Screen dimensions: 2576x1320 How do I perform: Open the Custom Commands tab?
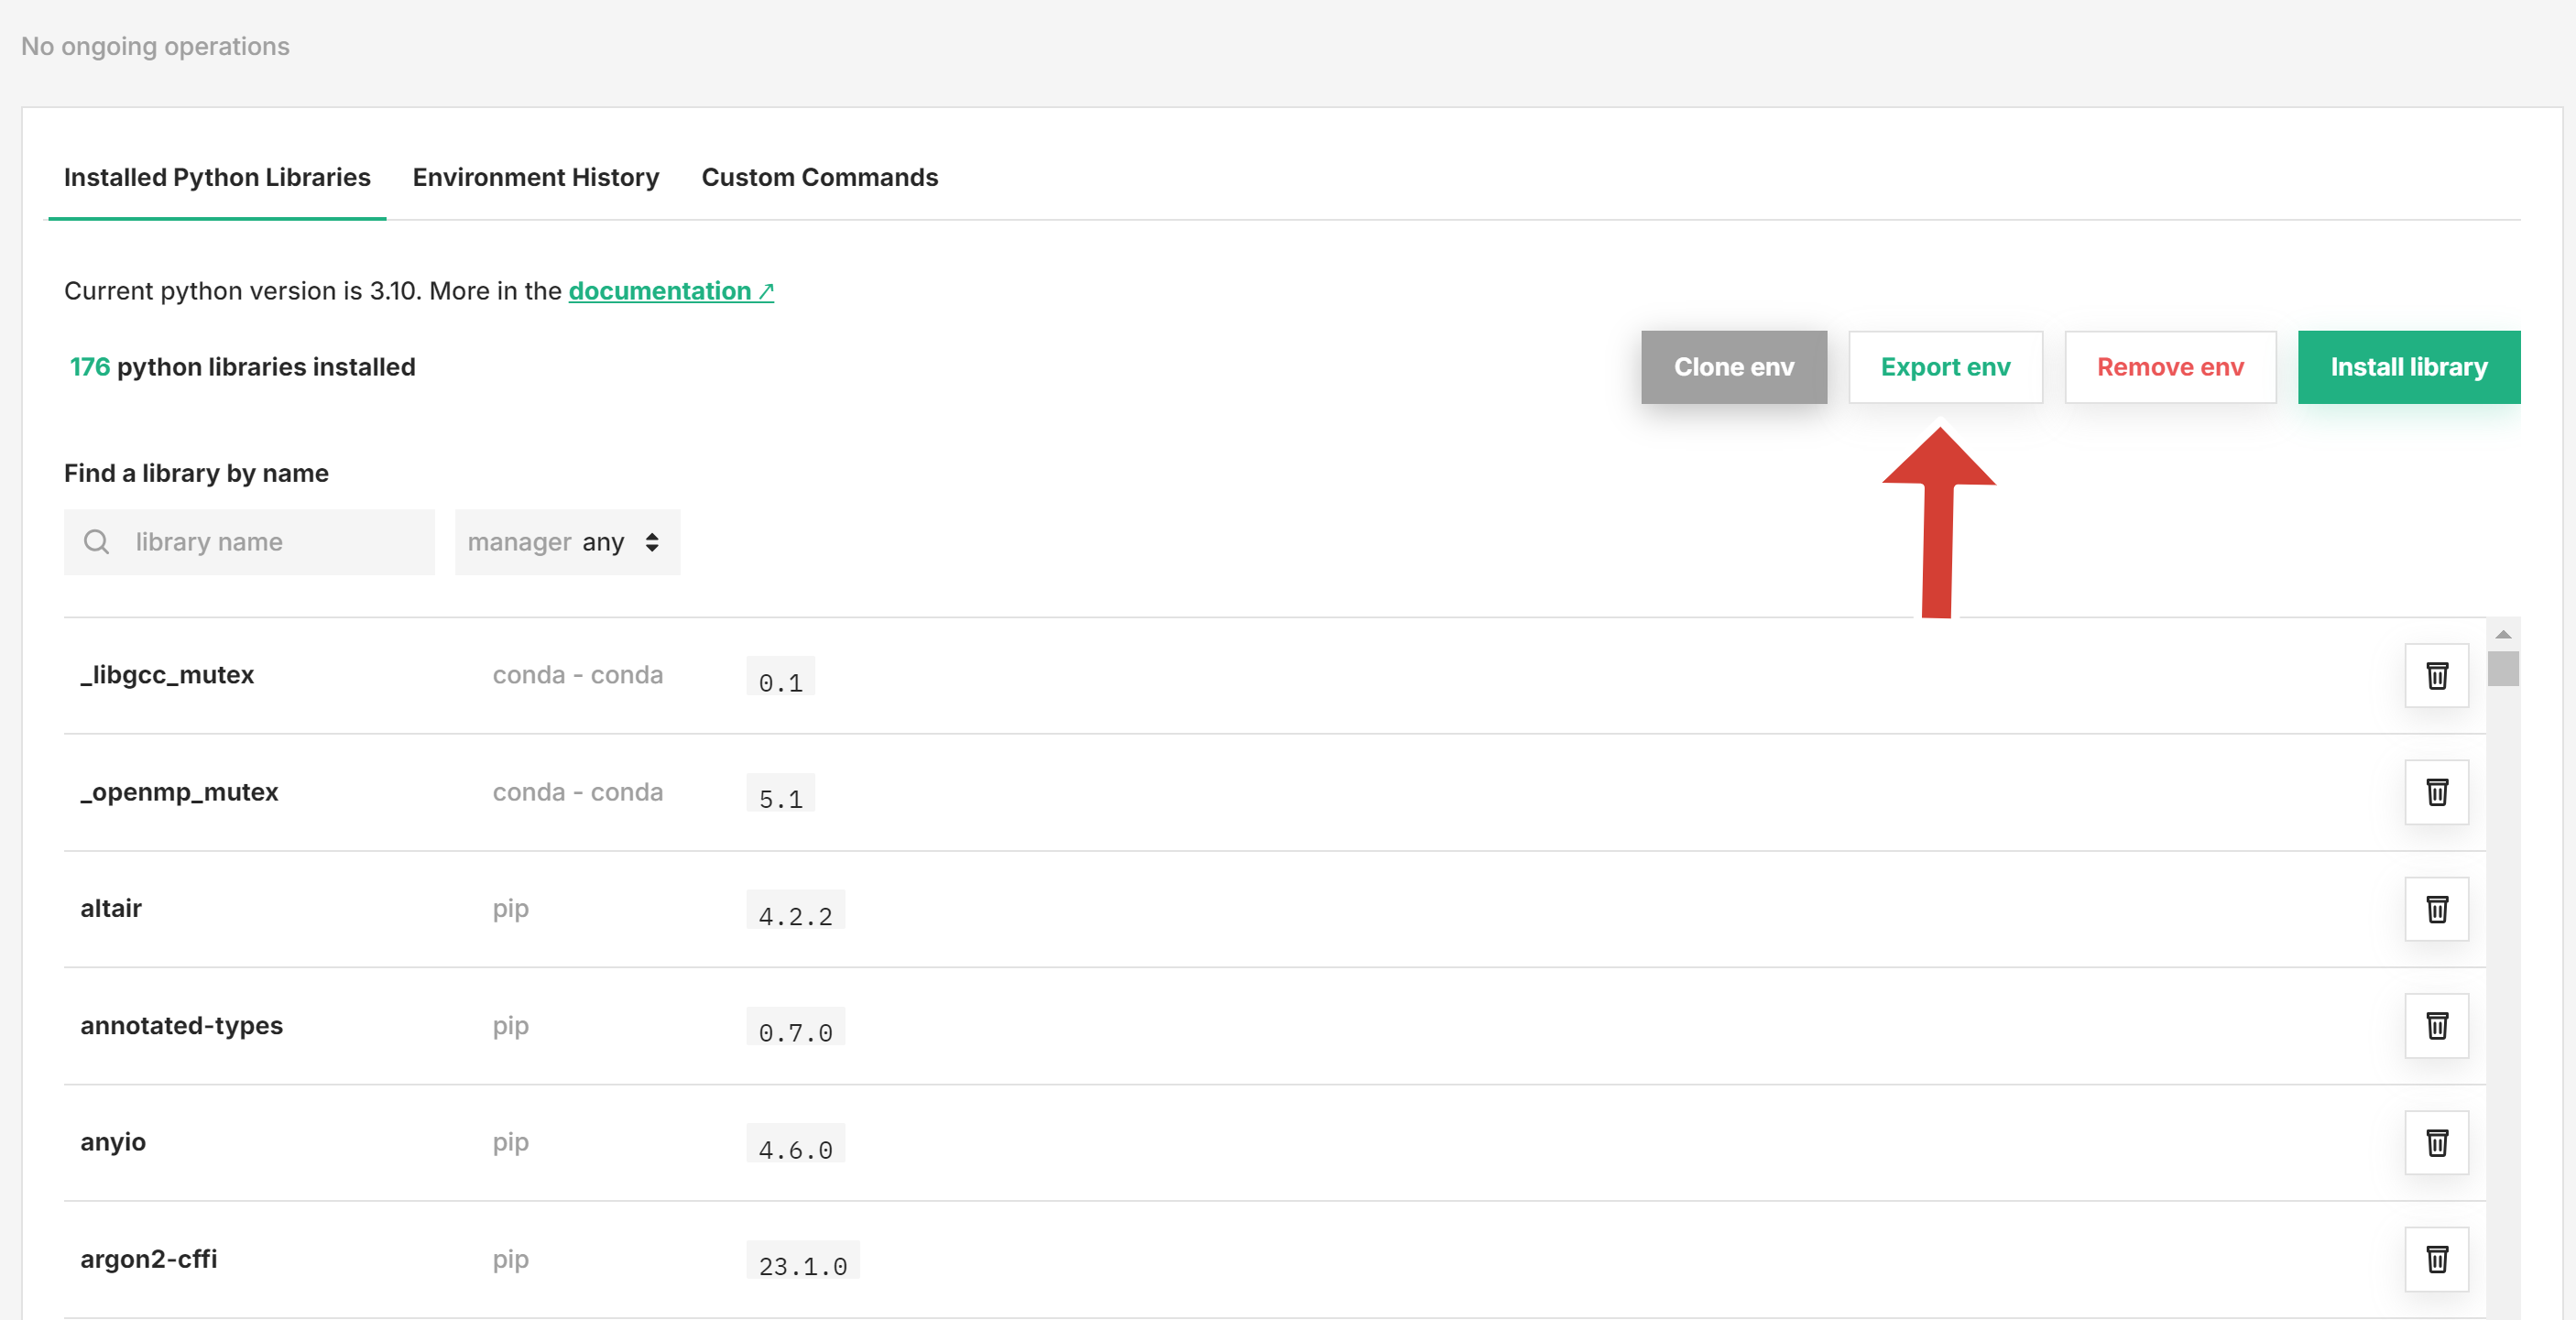(x=819, y=177)
